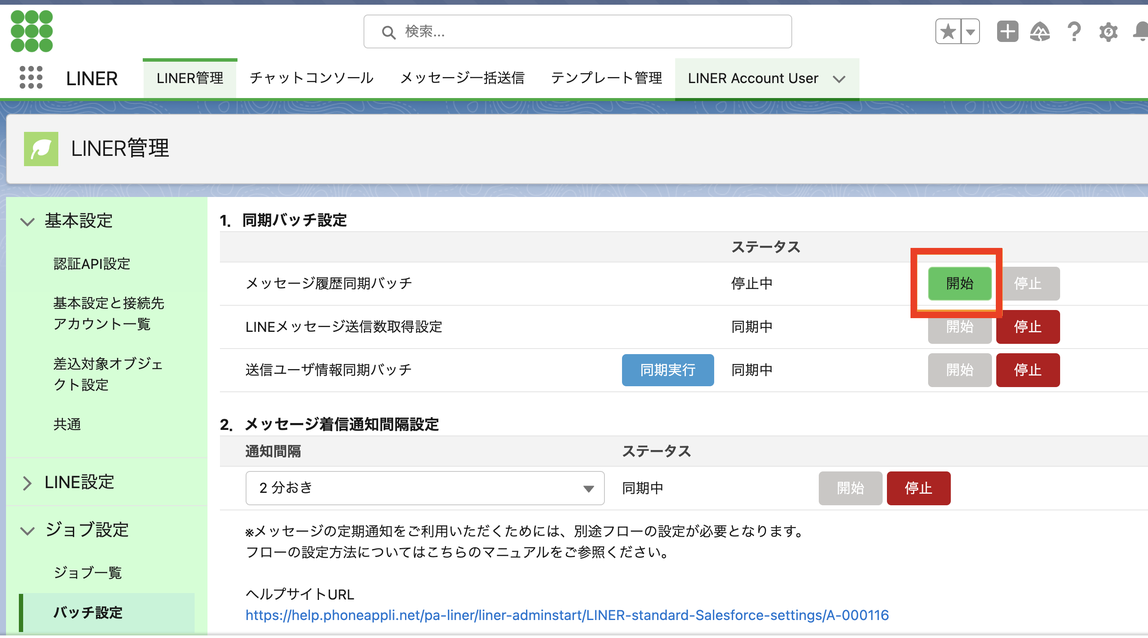Screen dimensions: 1148x638
Task: Click the green LINER logo icon
Action: click(31, 31)
